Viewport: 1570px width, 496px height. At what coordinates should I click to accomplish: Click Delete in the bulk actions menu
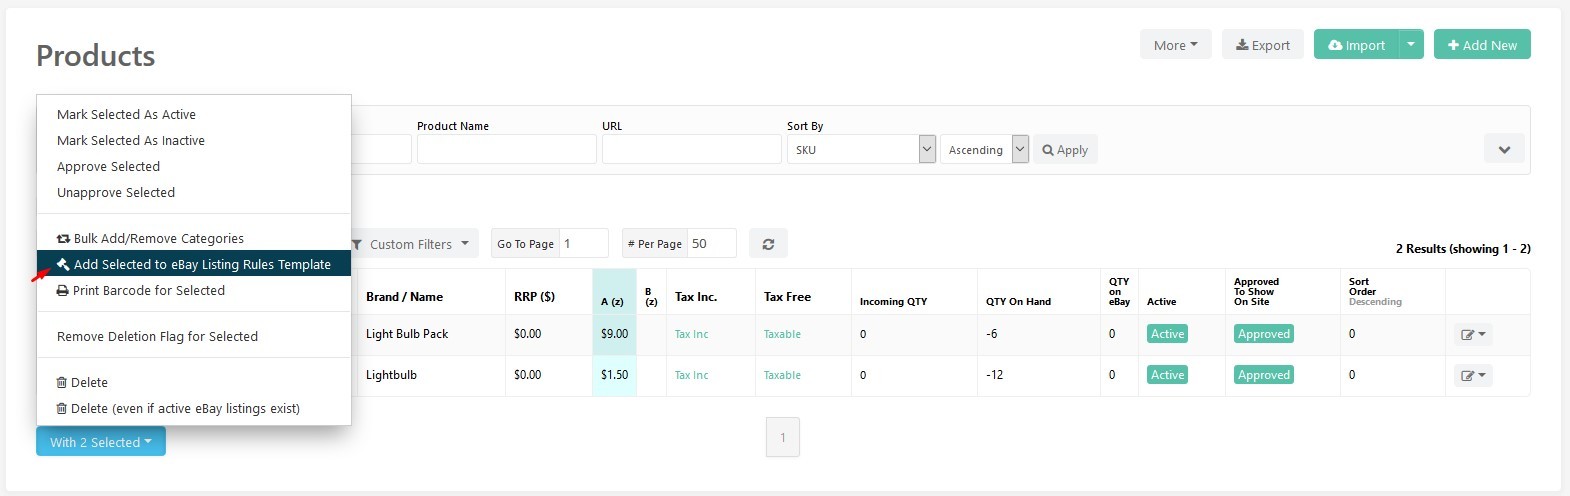point(89,383)
